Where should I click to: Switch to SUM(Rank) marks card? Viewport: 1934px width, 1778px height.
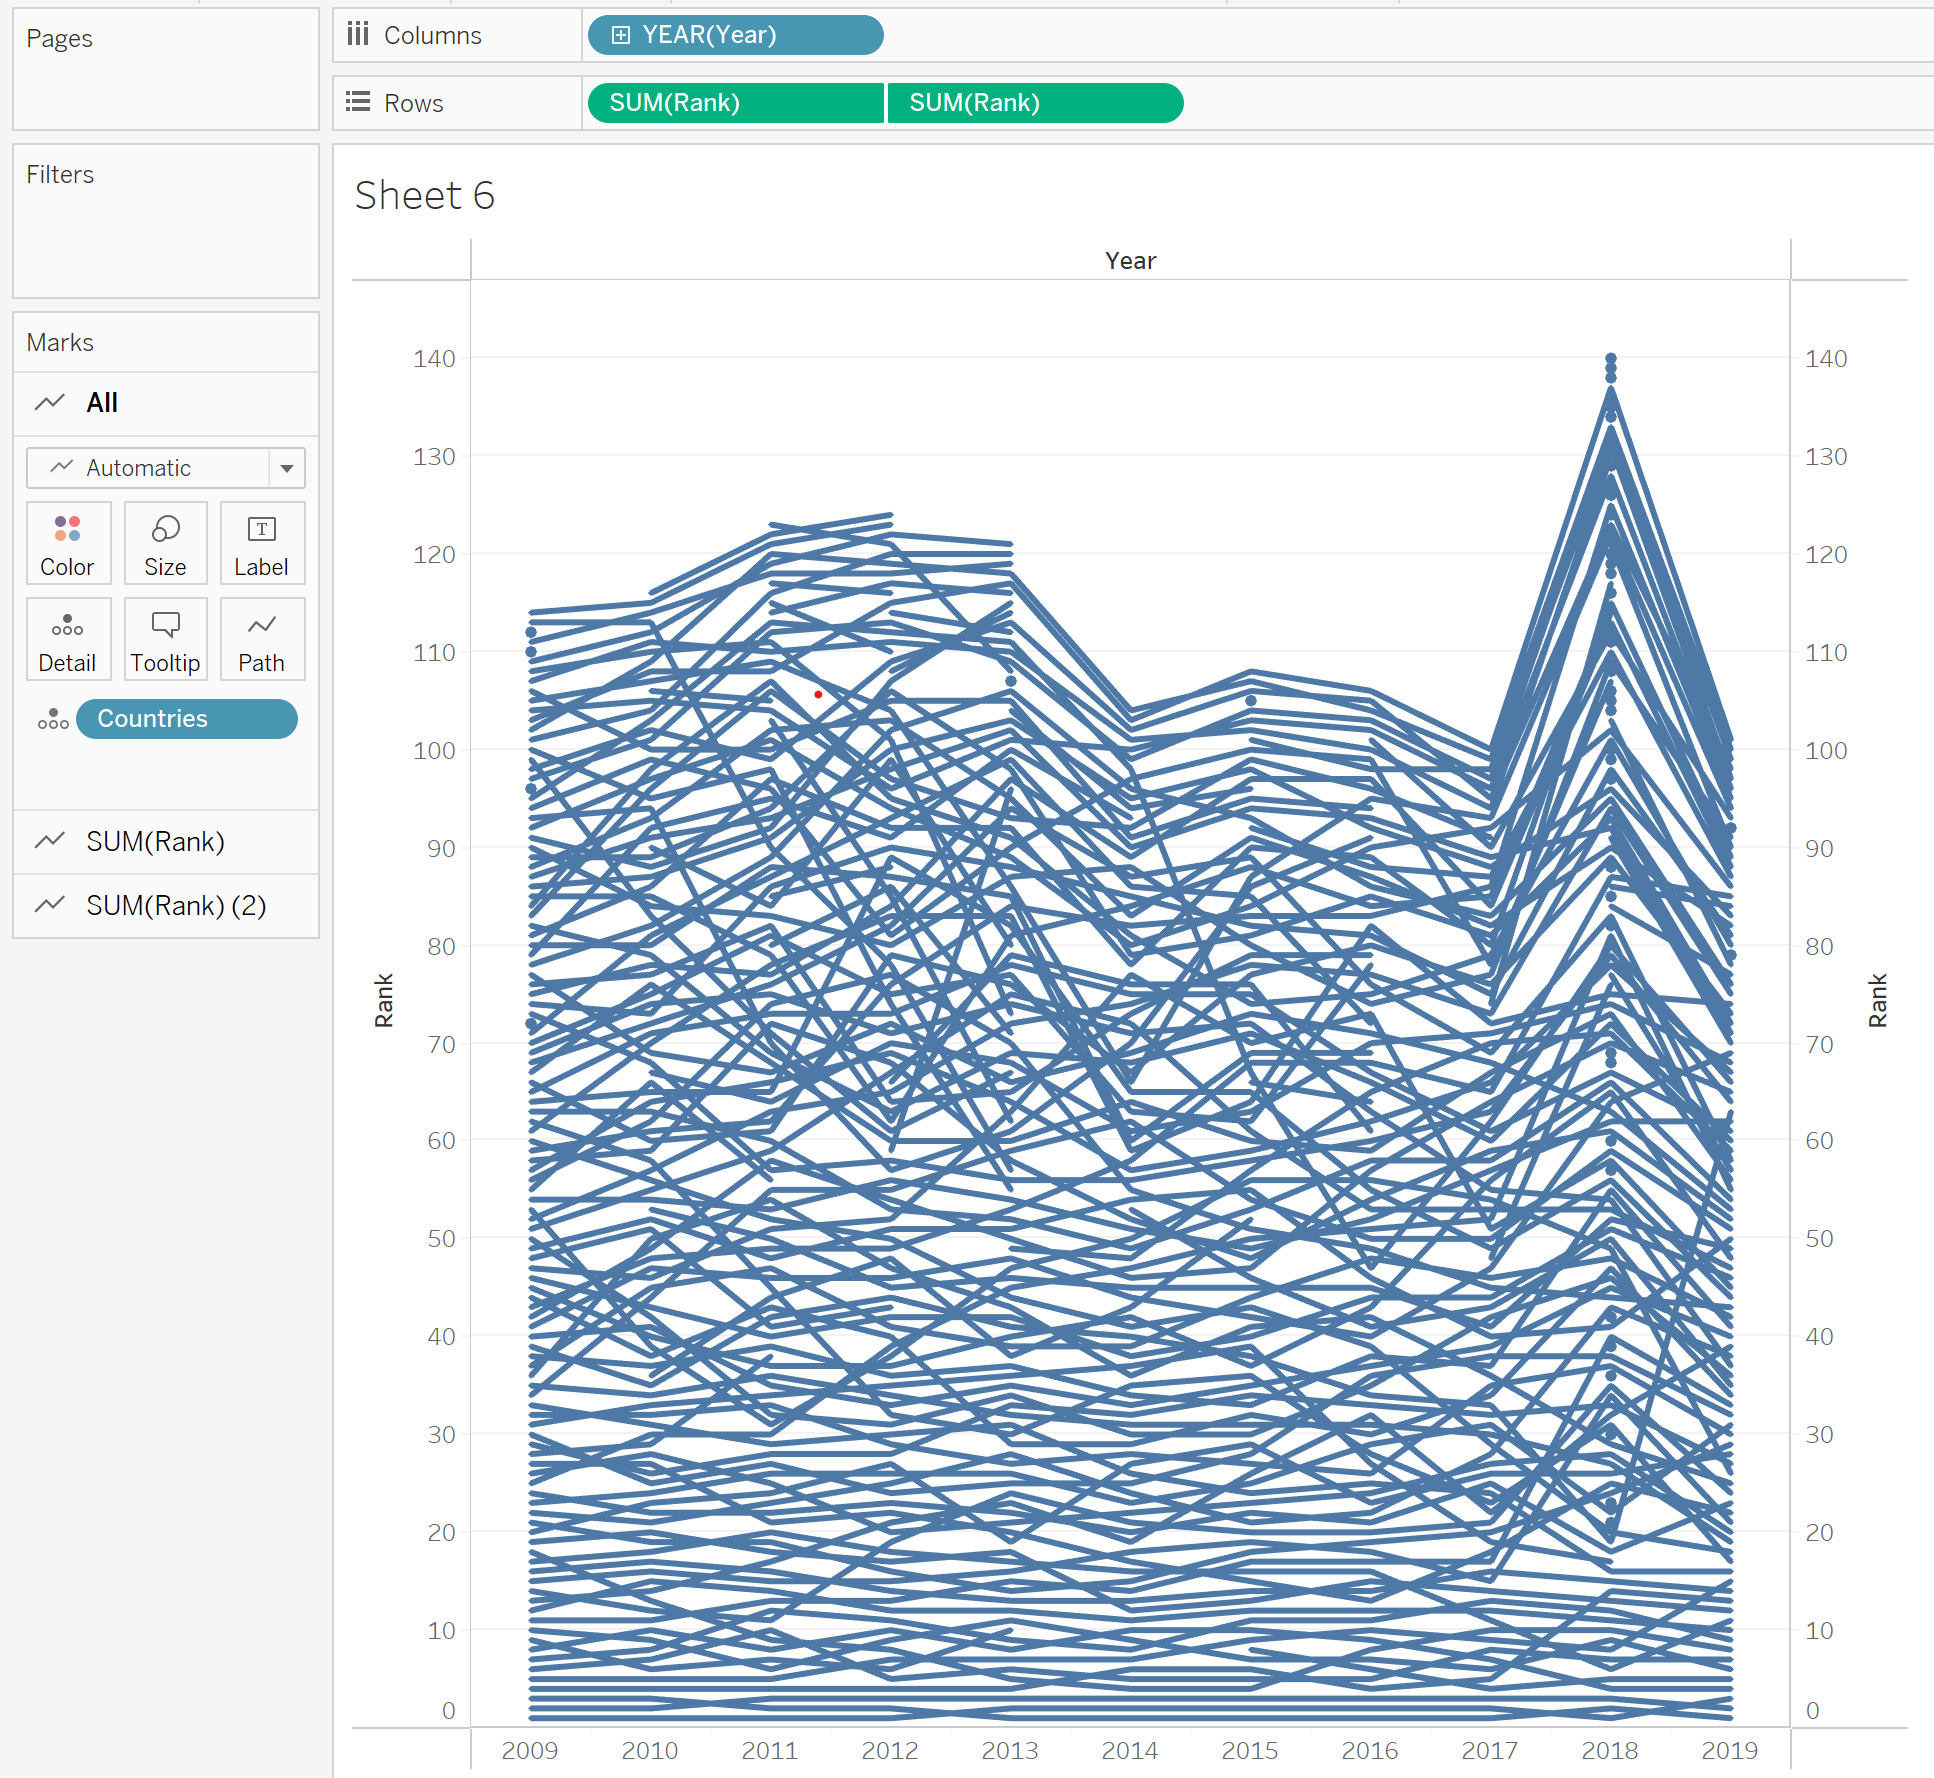point(155,842)
